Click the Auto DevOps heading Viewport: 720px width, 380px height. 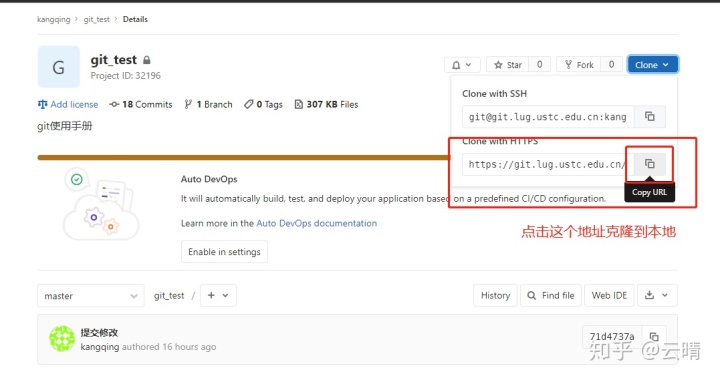coord(209,179)
